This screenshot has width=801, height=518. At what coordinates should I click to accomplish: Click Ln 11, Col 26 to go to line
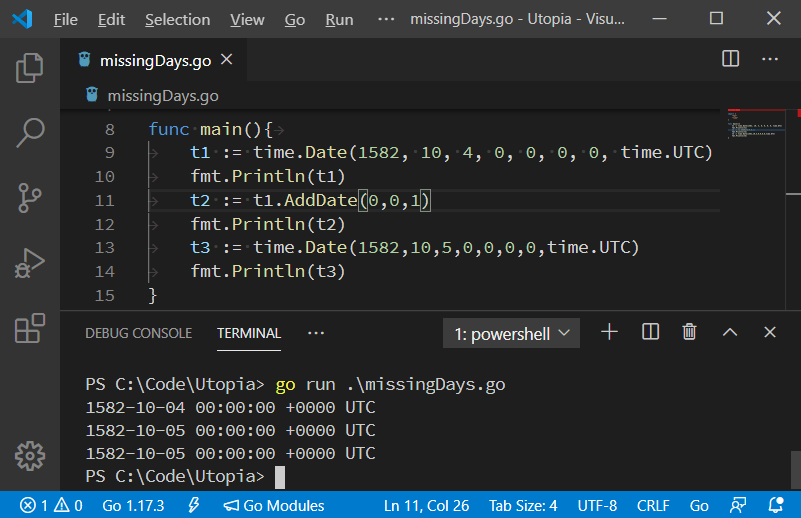pos(427,506)
